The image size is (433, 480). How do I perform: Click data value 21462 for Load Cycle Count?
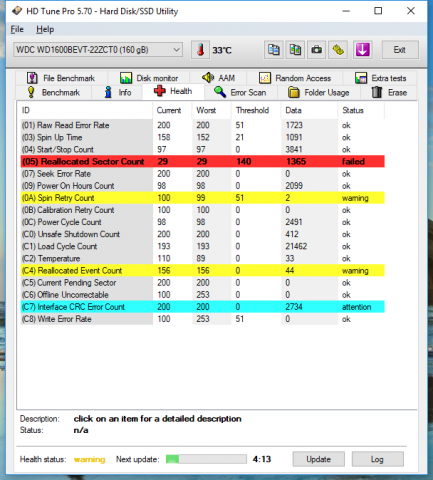[x=296, y=246]
